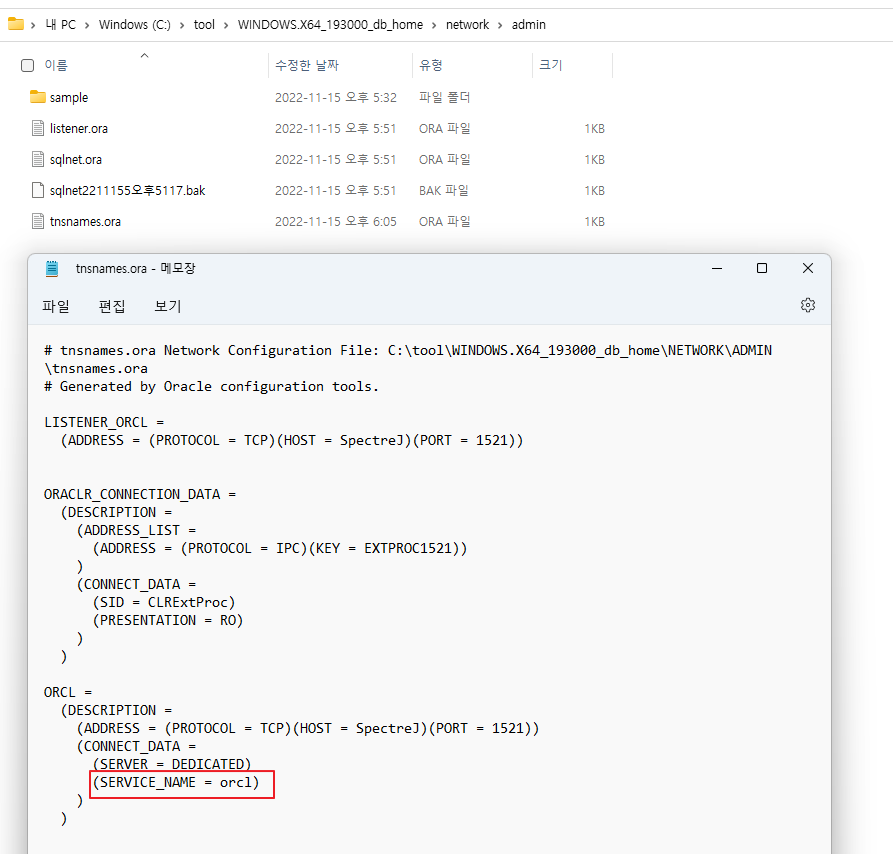Expand the chevron after WINDOWS.X64_193000_db_home
Image resolution: width=893 pixels, height=854 pixels.
tap(433, 25)
